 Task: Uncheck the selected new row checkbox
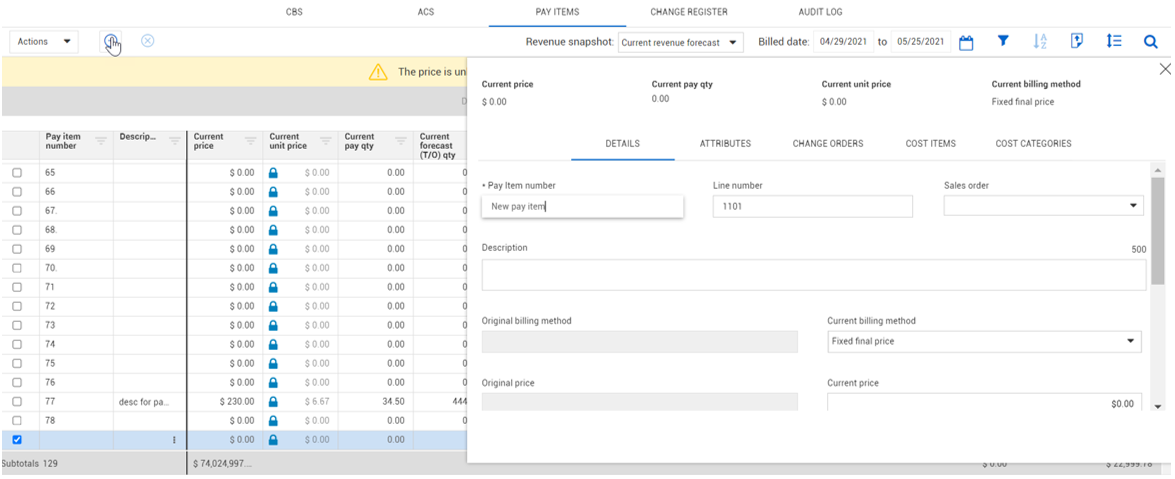pos(16,439)
